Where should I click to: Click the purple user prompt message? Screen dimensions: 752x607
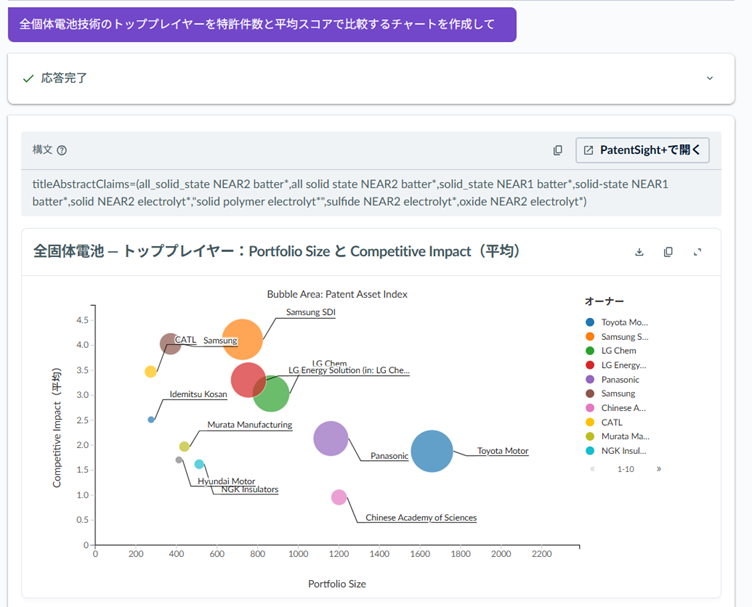point(262,24)
